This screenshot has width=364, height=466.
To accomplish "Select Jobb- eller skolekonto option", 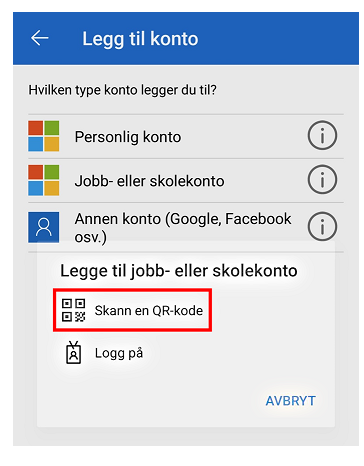I will [x=186, y=181].
